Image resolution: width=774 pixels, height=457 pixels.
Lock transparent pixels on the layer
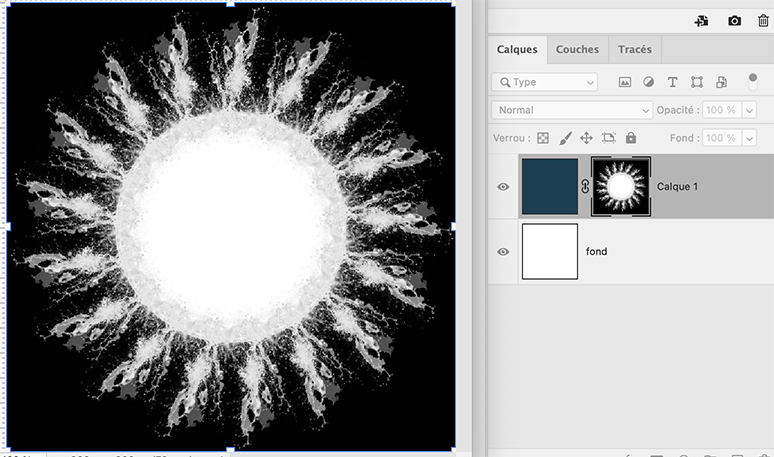[543, 138]
